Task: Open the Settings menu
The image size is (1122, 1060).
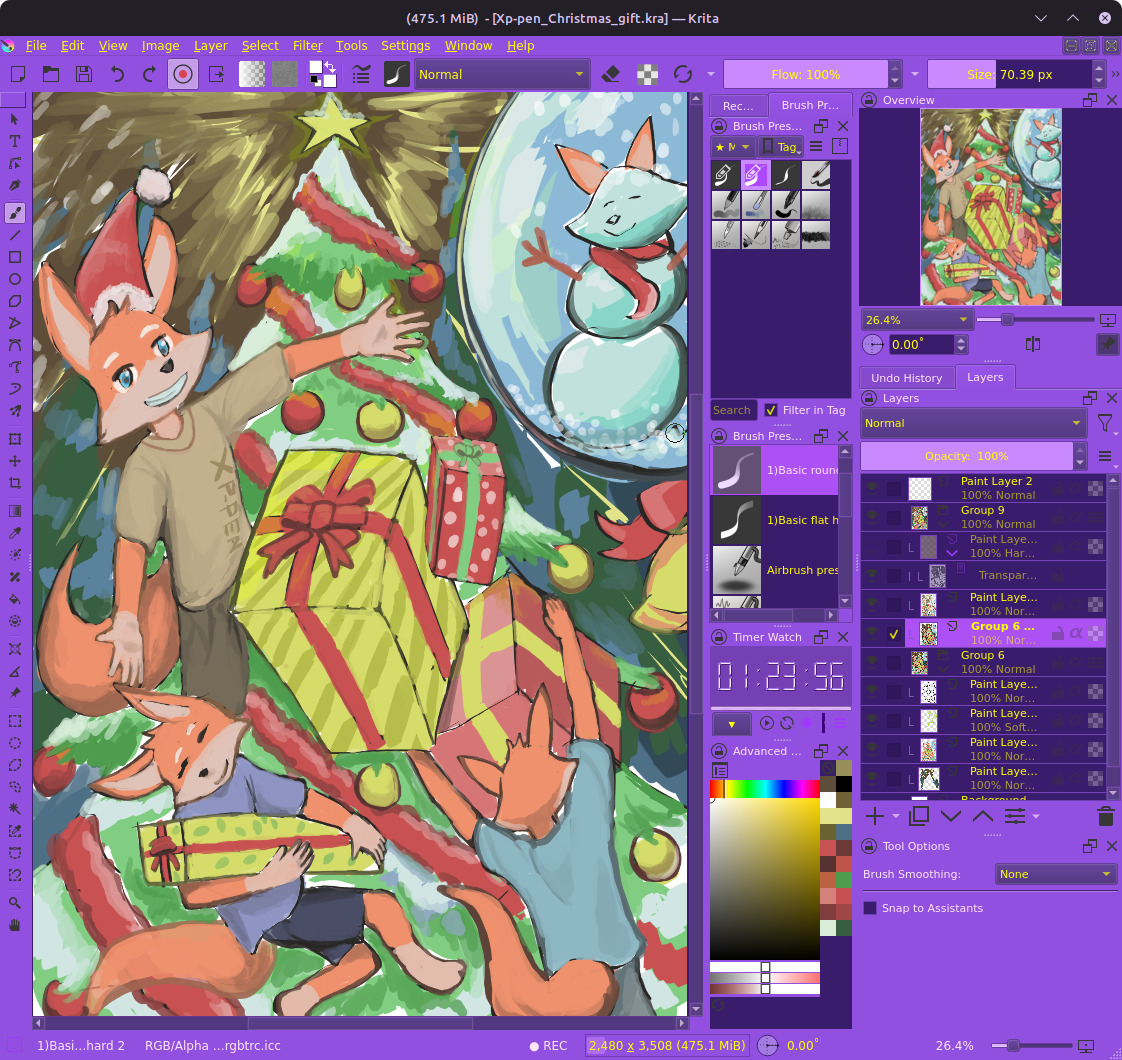Action: tap(405, 45)
